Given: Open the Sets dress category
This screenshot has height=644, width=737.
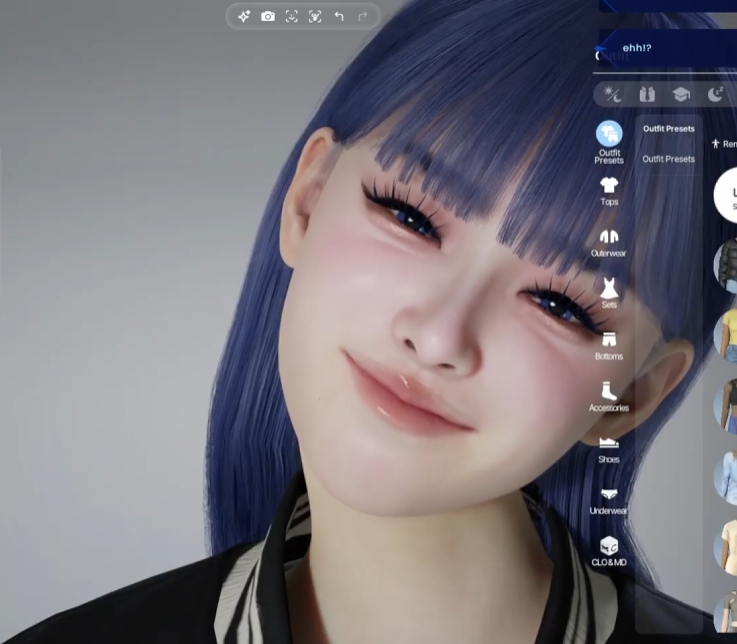Looking at the screenshot, I should coord(609,293).
